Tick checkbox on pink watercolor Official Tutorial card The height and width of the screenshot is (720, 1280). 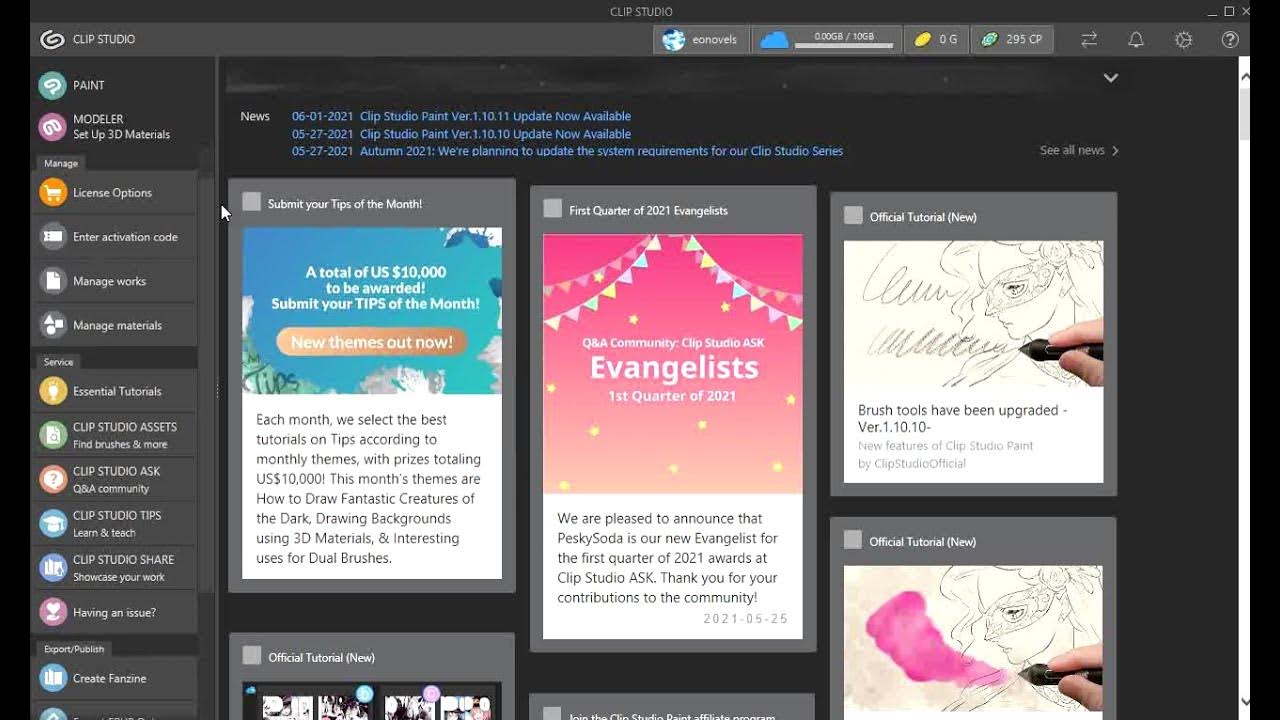coord(852,540)
